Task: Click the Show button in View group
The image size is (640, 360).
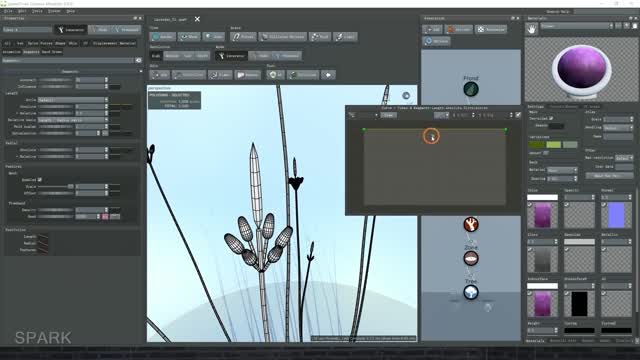Action: 189,37
